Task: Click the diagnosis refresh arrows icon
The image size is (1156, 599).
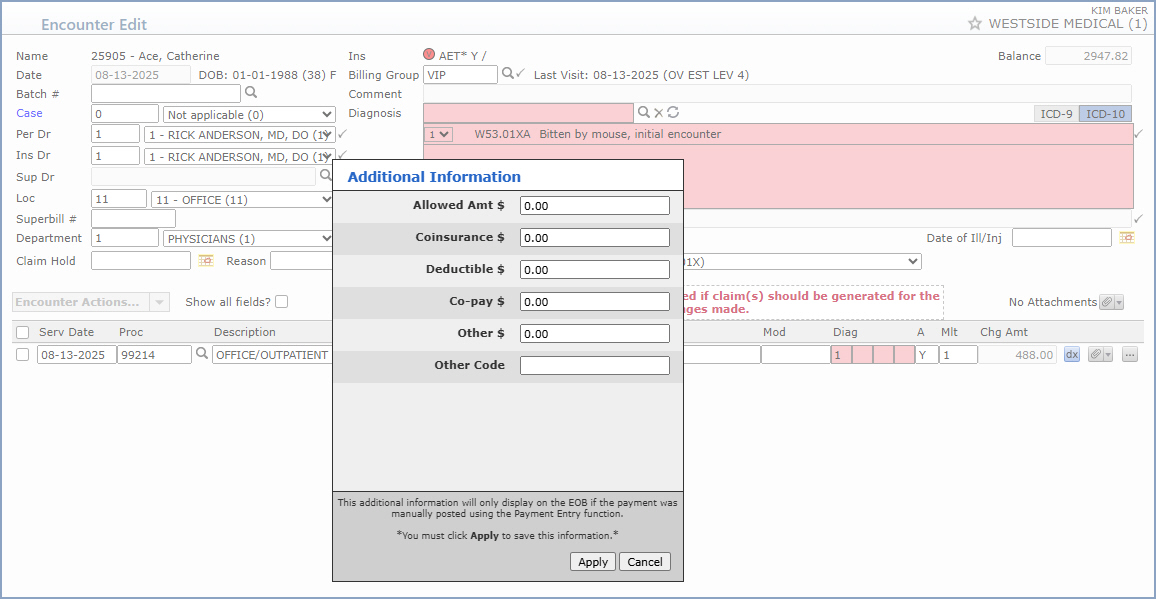Action: tap(672, 112)
